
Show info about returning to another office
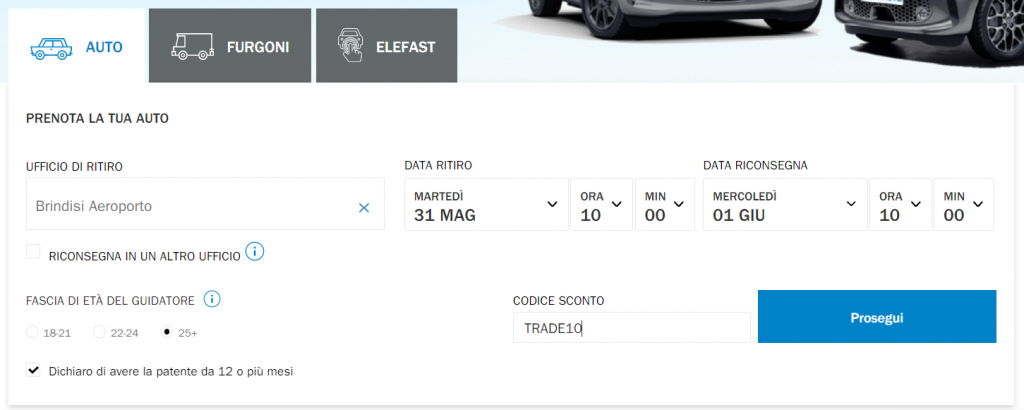pyautogui.click(x=255, y=251)
